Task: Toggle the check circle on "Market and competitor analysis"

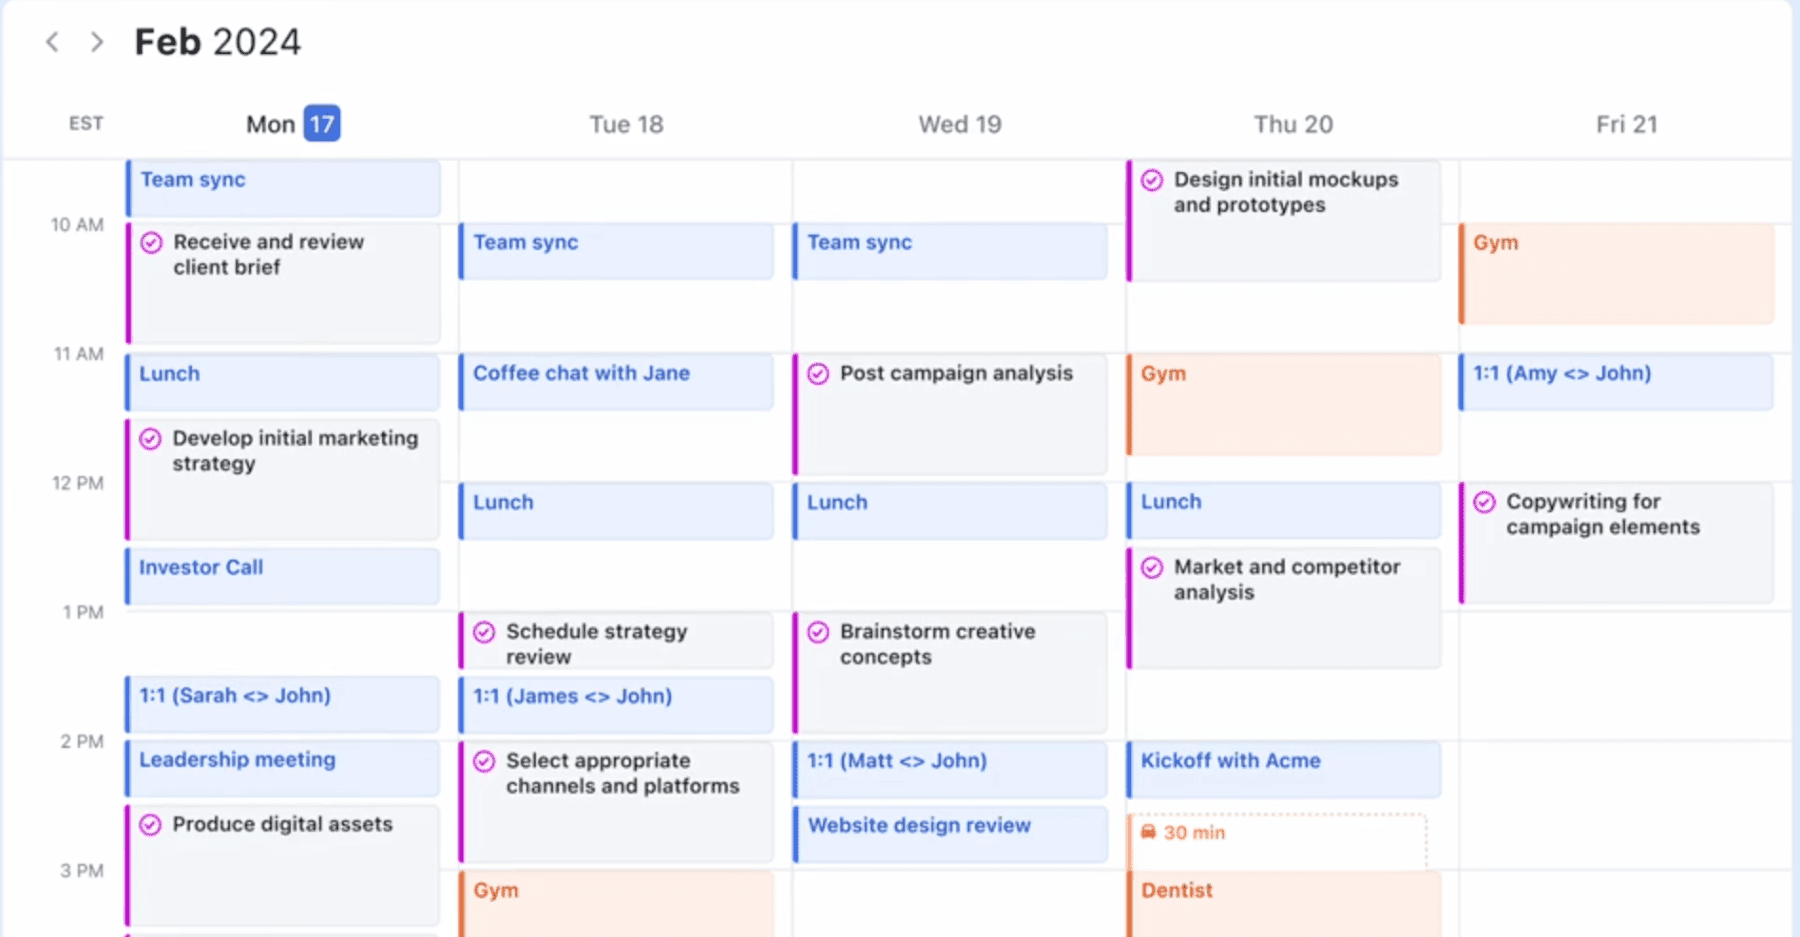Action: coord(1153,568)
